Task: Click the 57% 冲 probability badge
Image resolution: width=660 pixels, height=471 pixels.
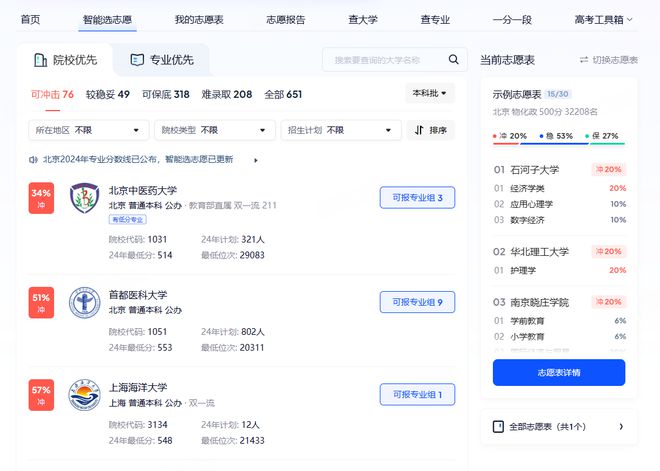Action: pos(41,395)
